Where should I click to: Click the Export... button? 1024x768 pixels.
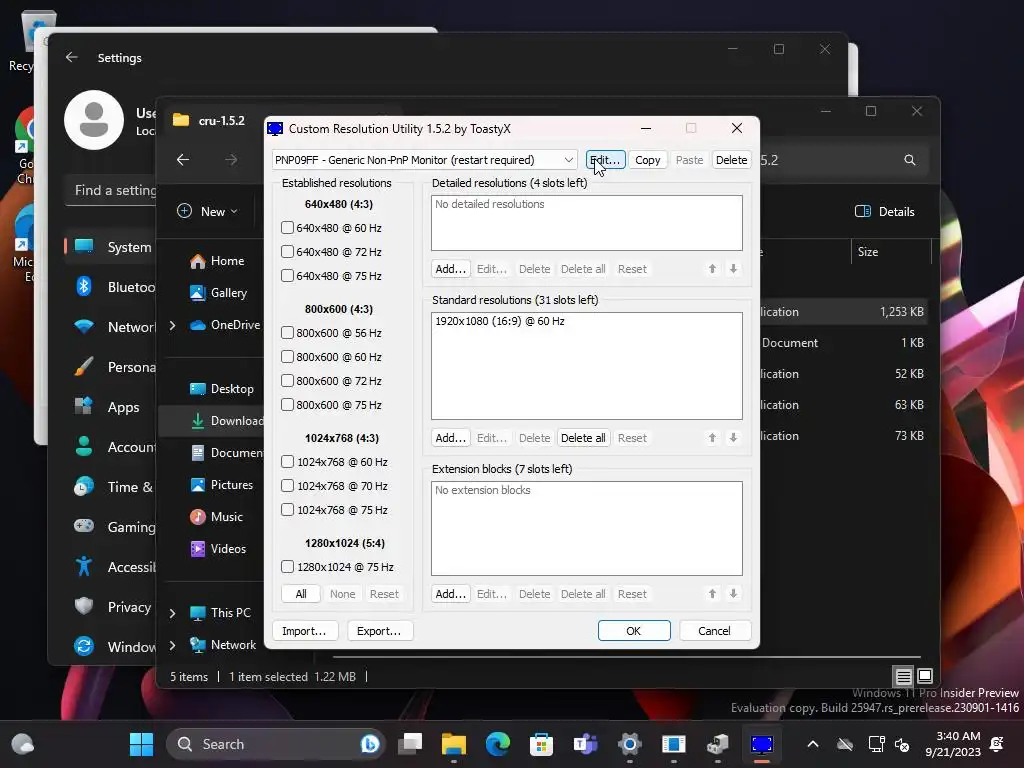(379, 631)
